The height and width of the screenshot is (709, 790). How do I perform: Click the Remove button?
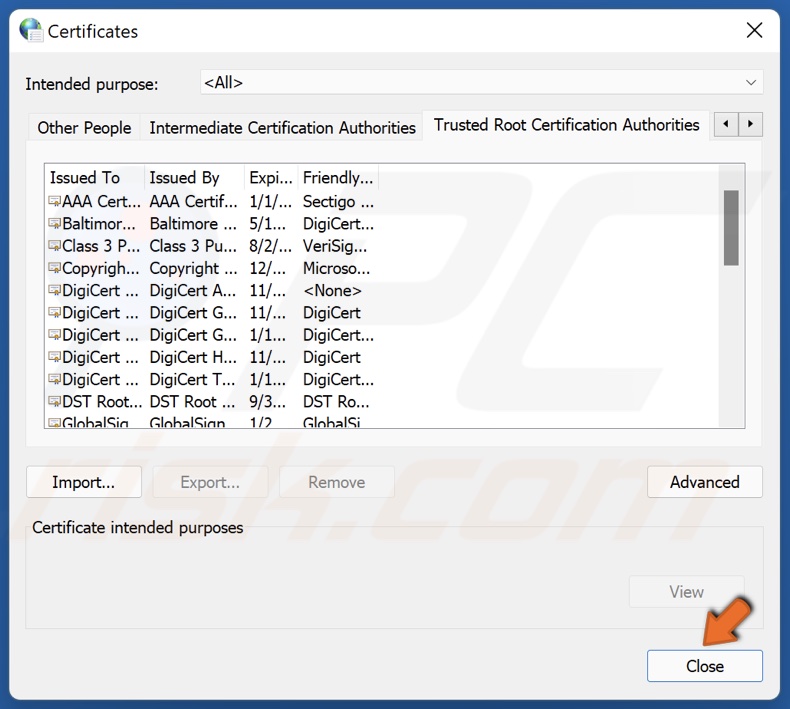tap(337, 482)
